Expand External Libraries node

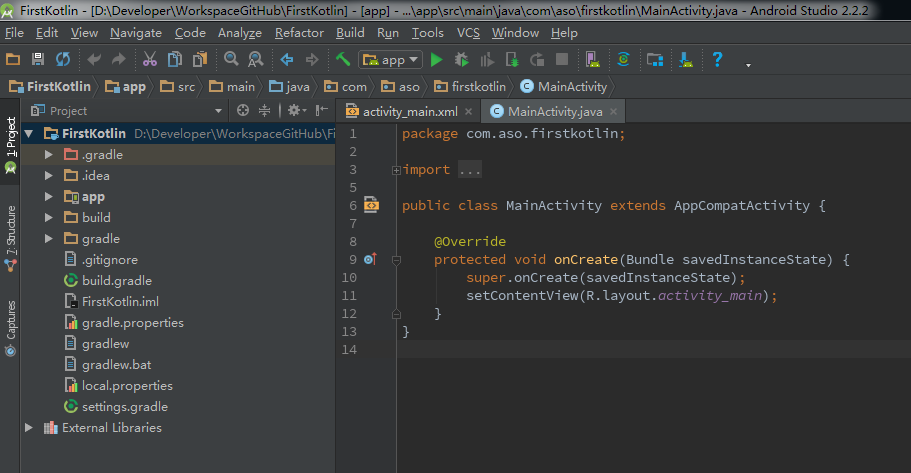click(28, 428)
